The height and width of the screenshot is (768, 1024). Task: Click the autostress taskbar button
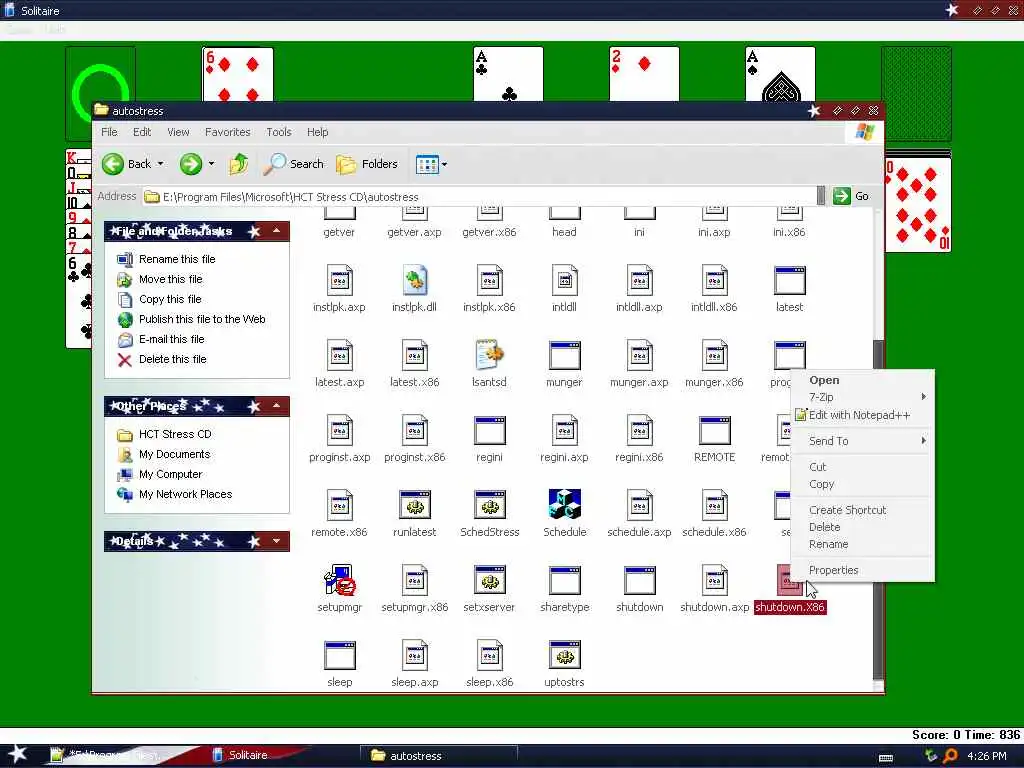pos(439,756)
